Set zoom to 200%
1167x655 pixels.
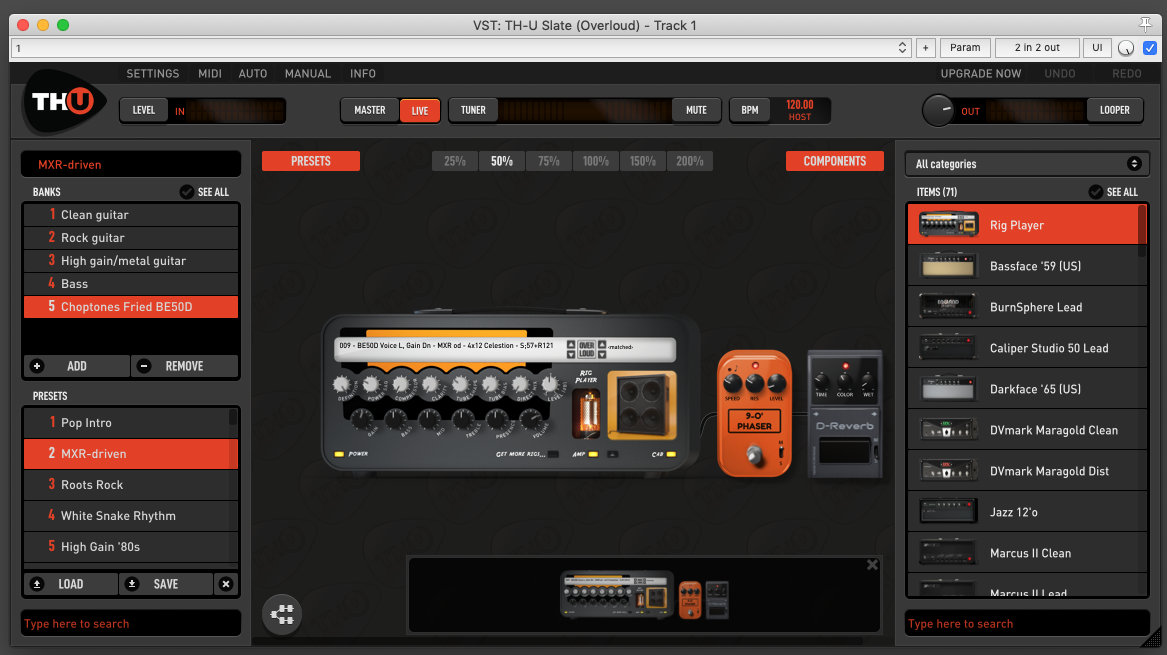tap(690, 161)
